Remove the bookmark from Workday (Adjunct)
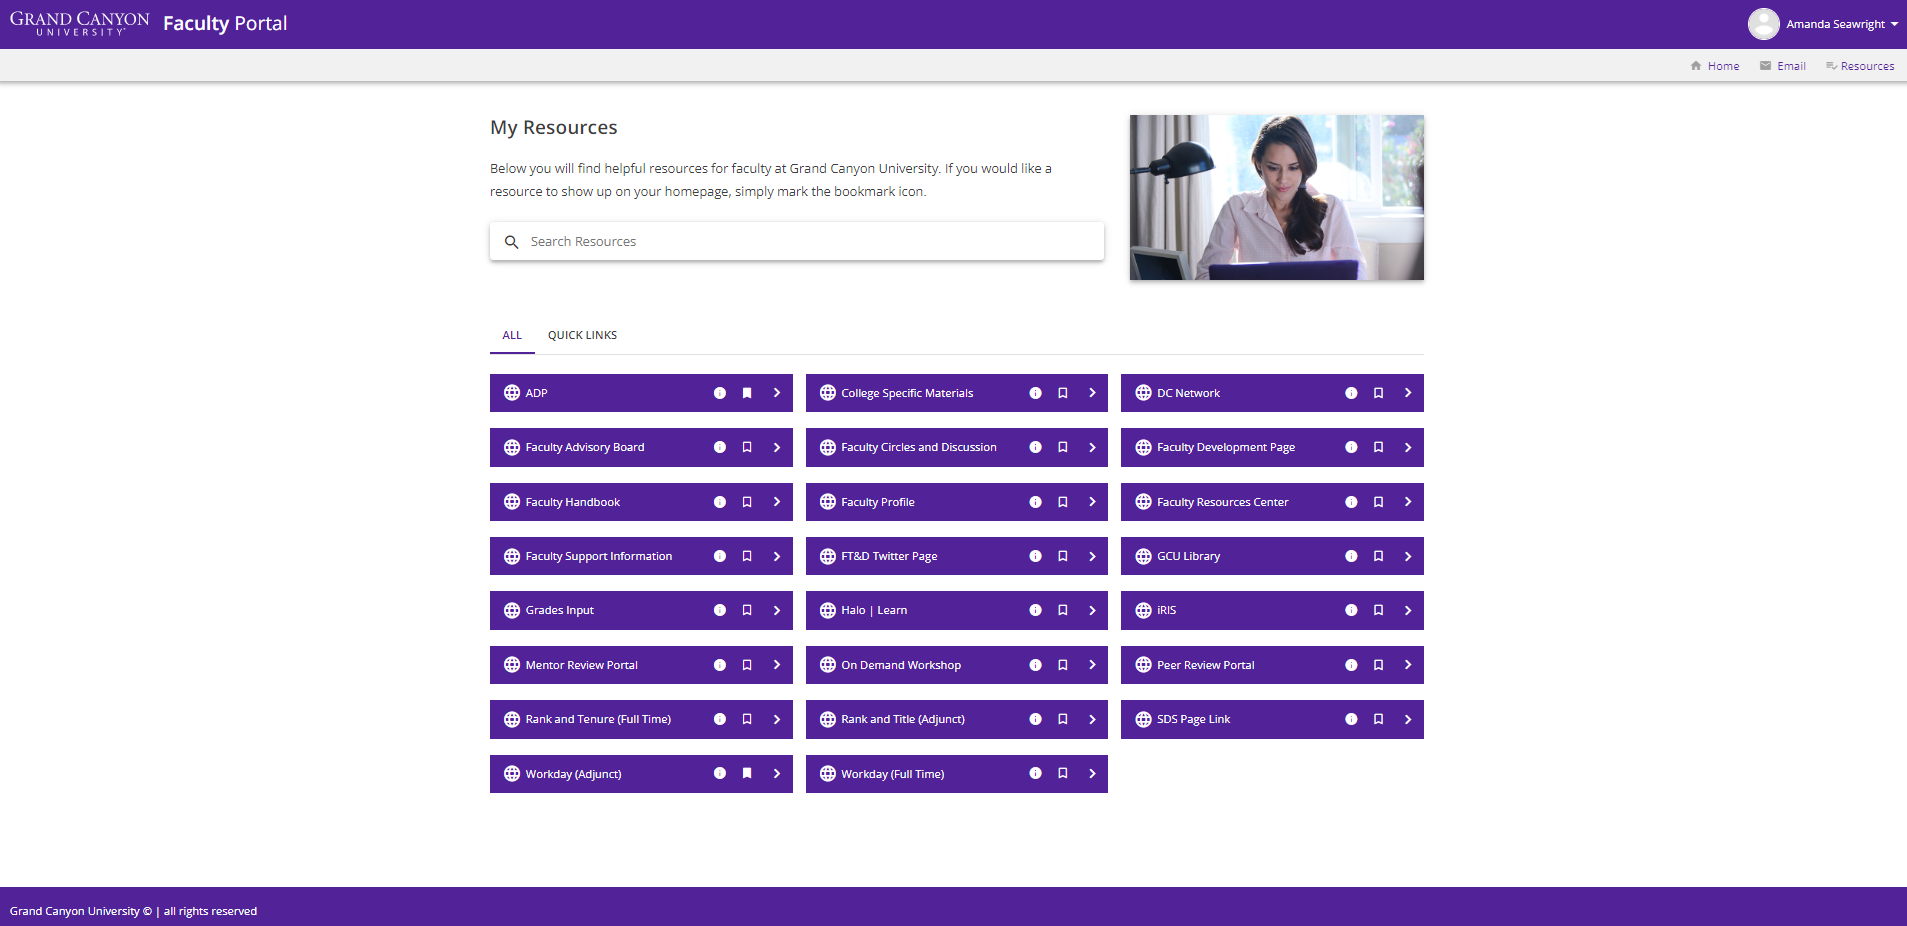1907x926 pixels. pos(747,774)
